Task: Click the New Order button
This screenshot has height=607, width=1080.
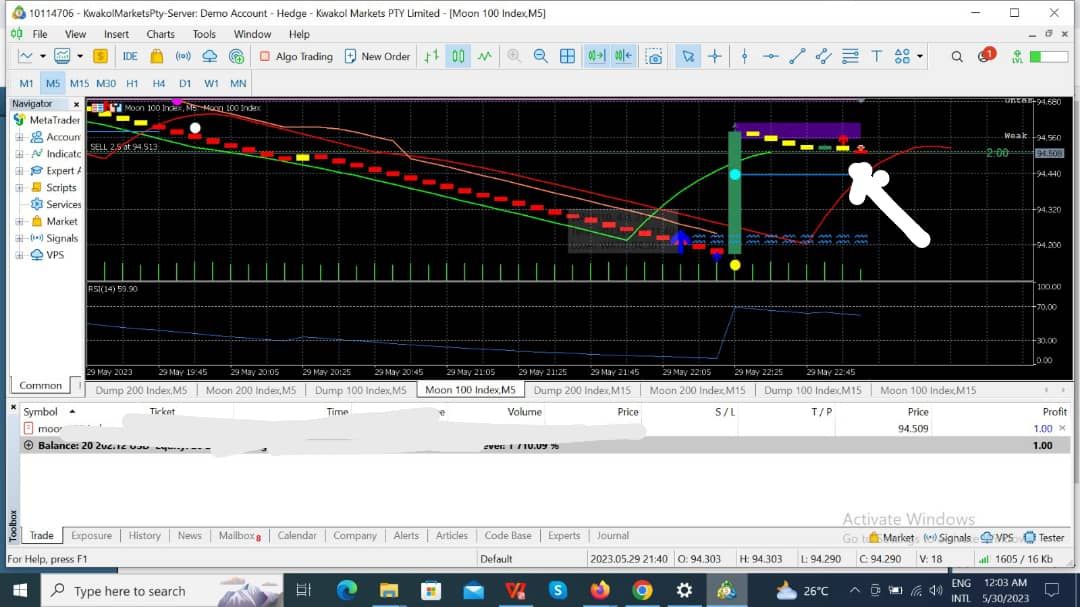Action: [377, 56]
